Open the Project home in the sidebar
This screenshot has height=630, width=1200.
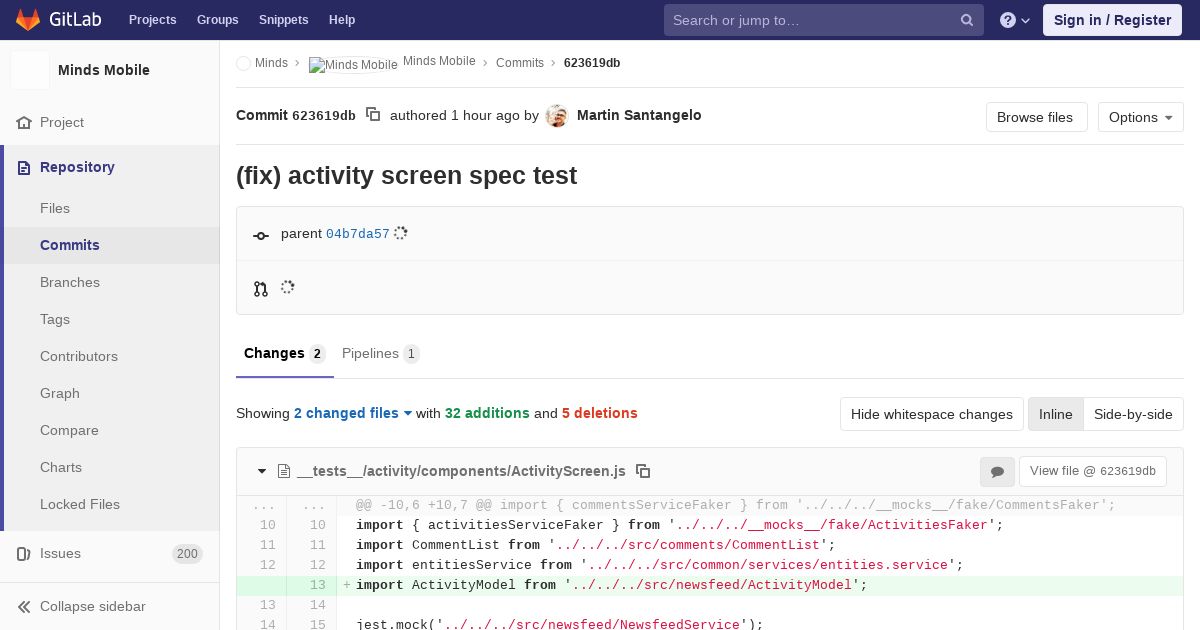click(62, 122)
